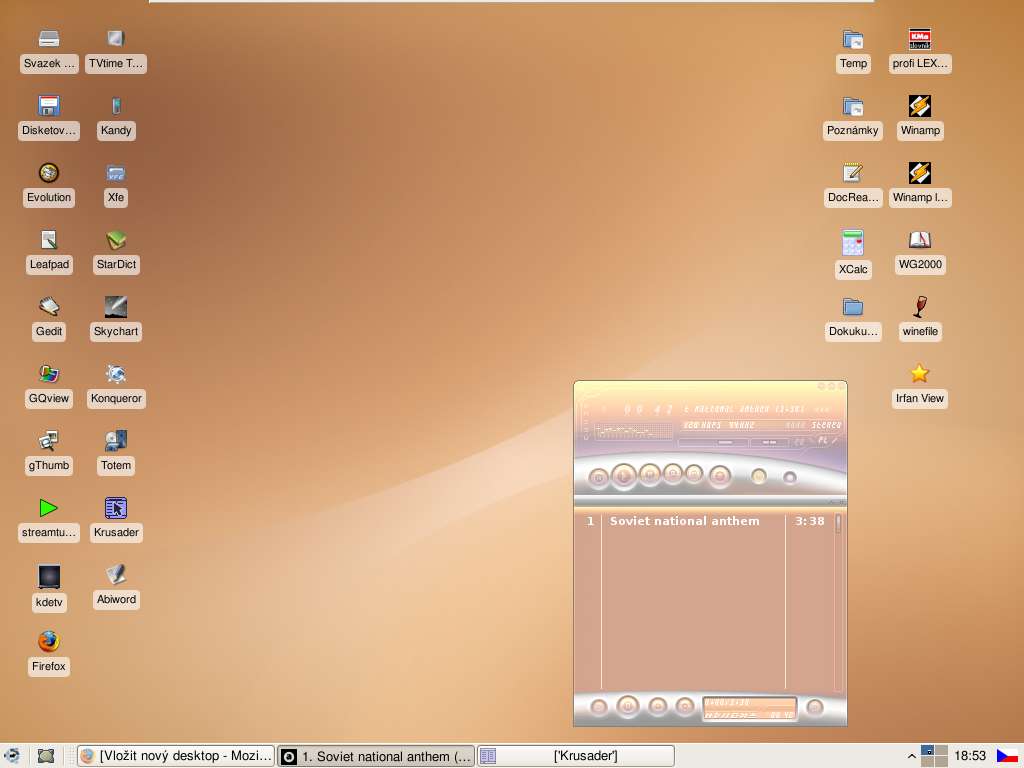
Task: Switch to "1. Soviet national anthem" taskbar button
Action: pyautogui.click(x=376, y=756)
